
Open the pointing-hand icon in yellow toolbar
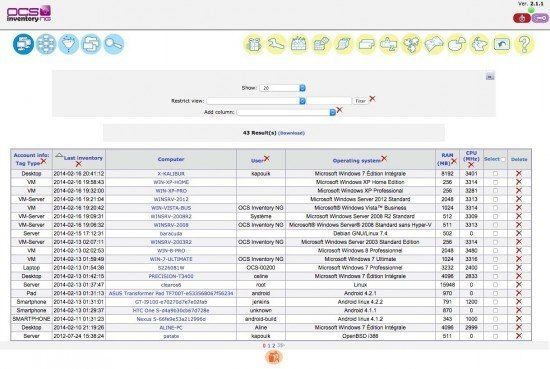pos(479,44)
